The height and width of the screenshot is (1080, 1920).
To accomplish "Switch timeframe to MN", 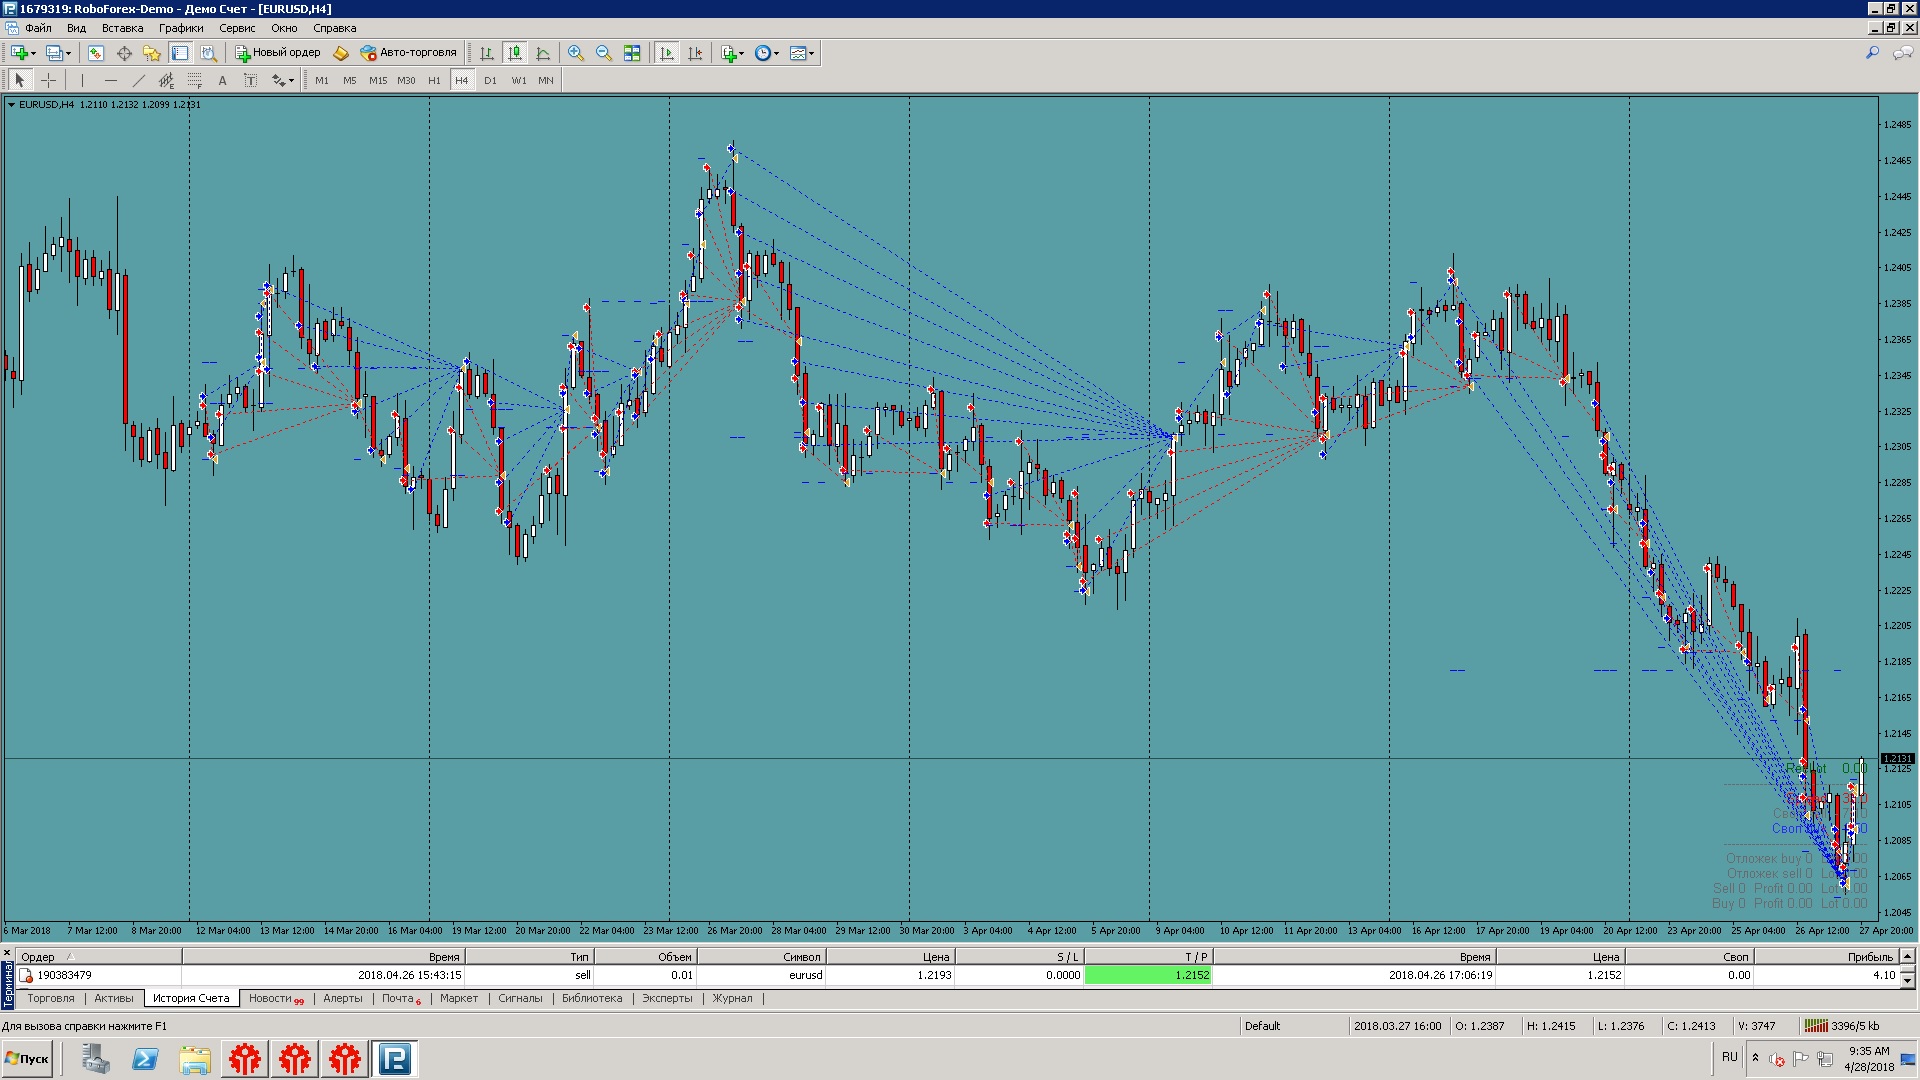I will 545,80.
